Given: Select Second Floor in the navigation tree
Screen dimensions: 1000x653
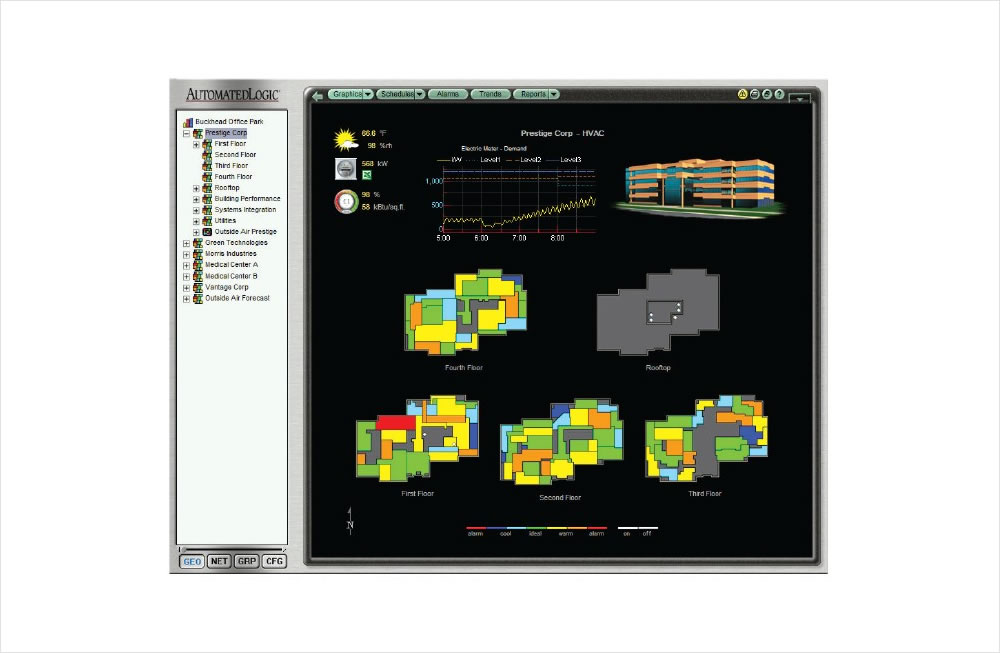Looking at the screenshot, I should point(235,155).
